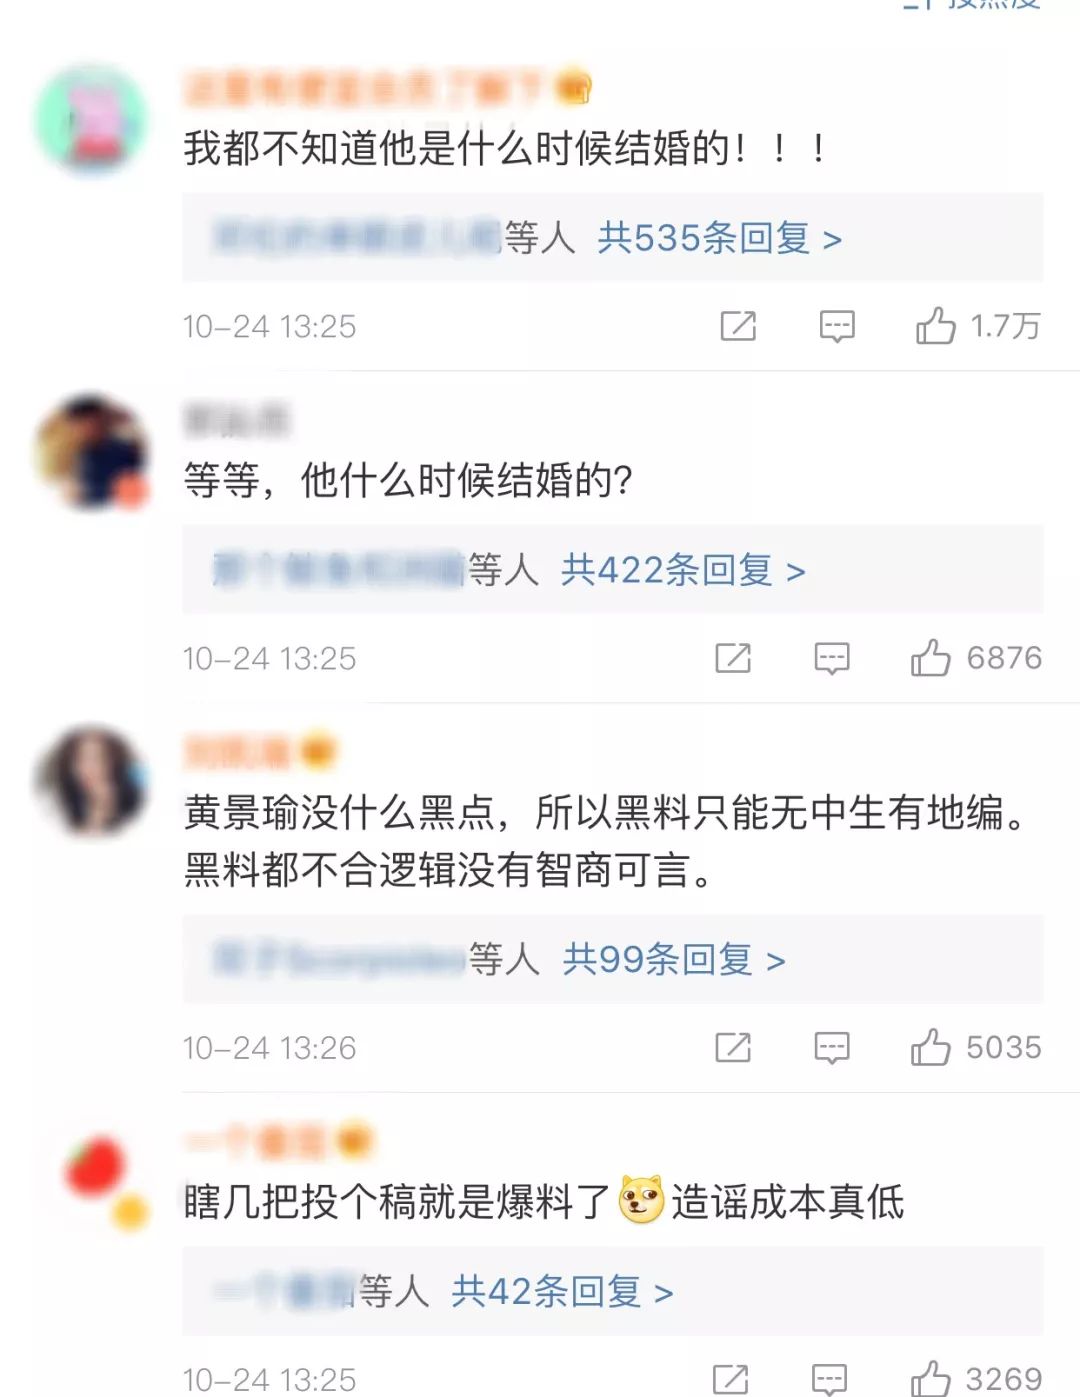Open the avatar beside the 我都不知道他是什么时候结婚的 comment
Image resolution: width=1080 pixels, height=1397 pixels.
click(x=92, y=118)
